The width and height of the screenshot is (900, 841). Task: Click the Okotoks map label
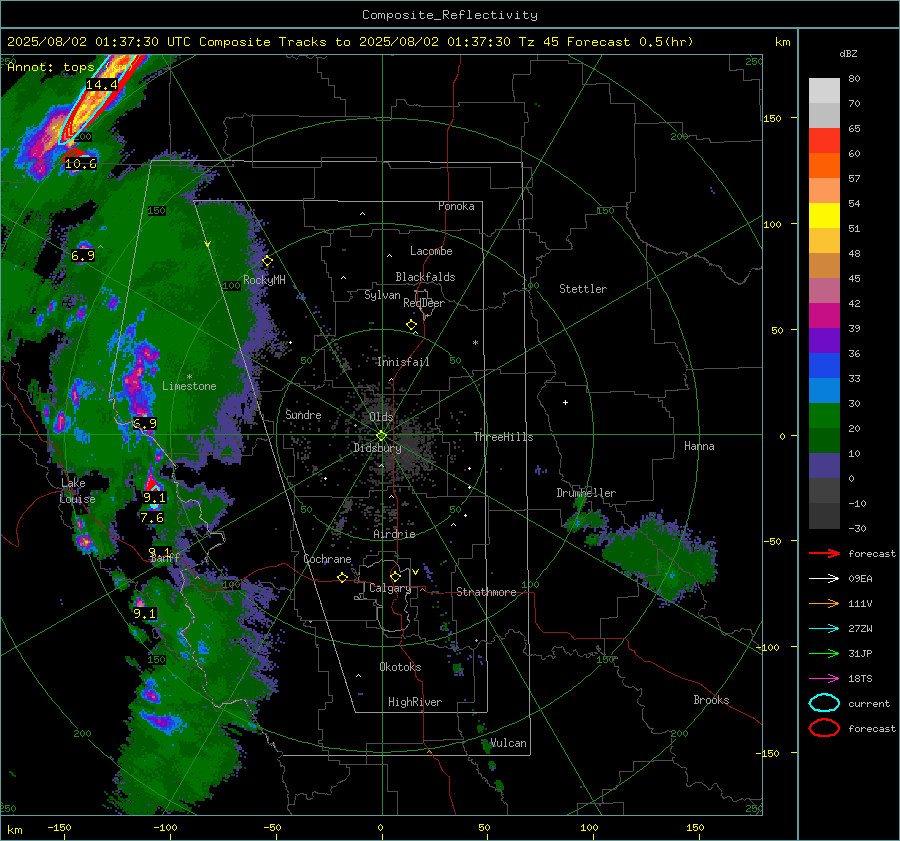(400, 667)
